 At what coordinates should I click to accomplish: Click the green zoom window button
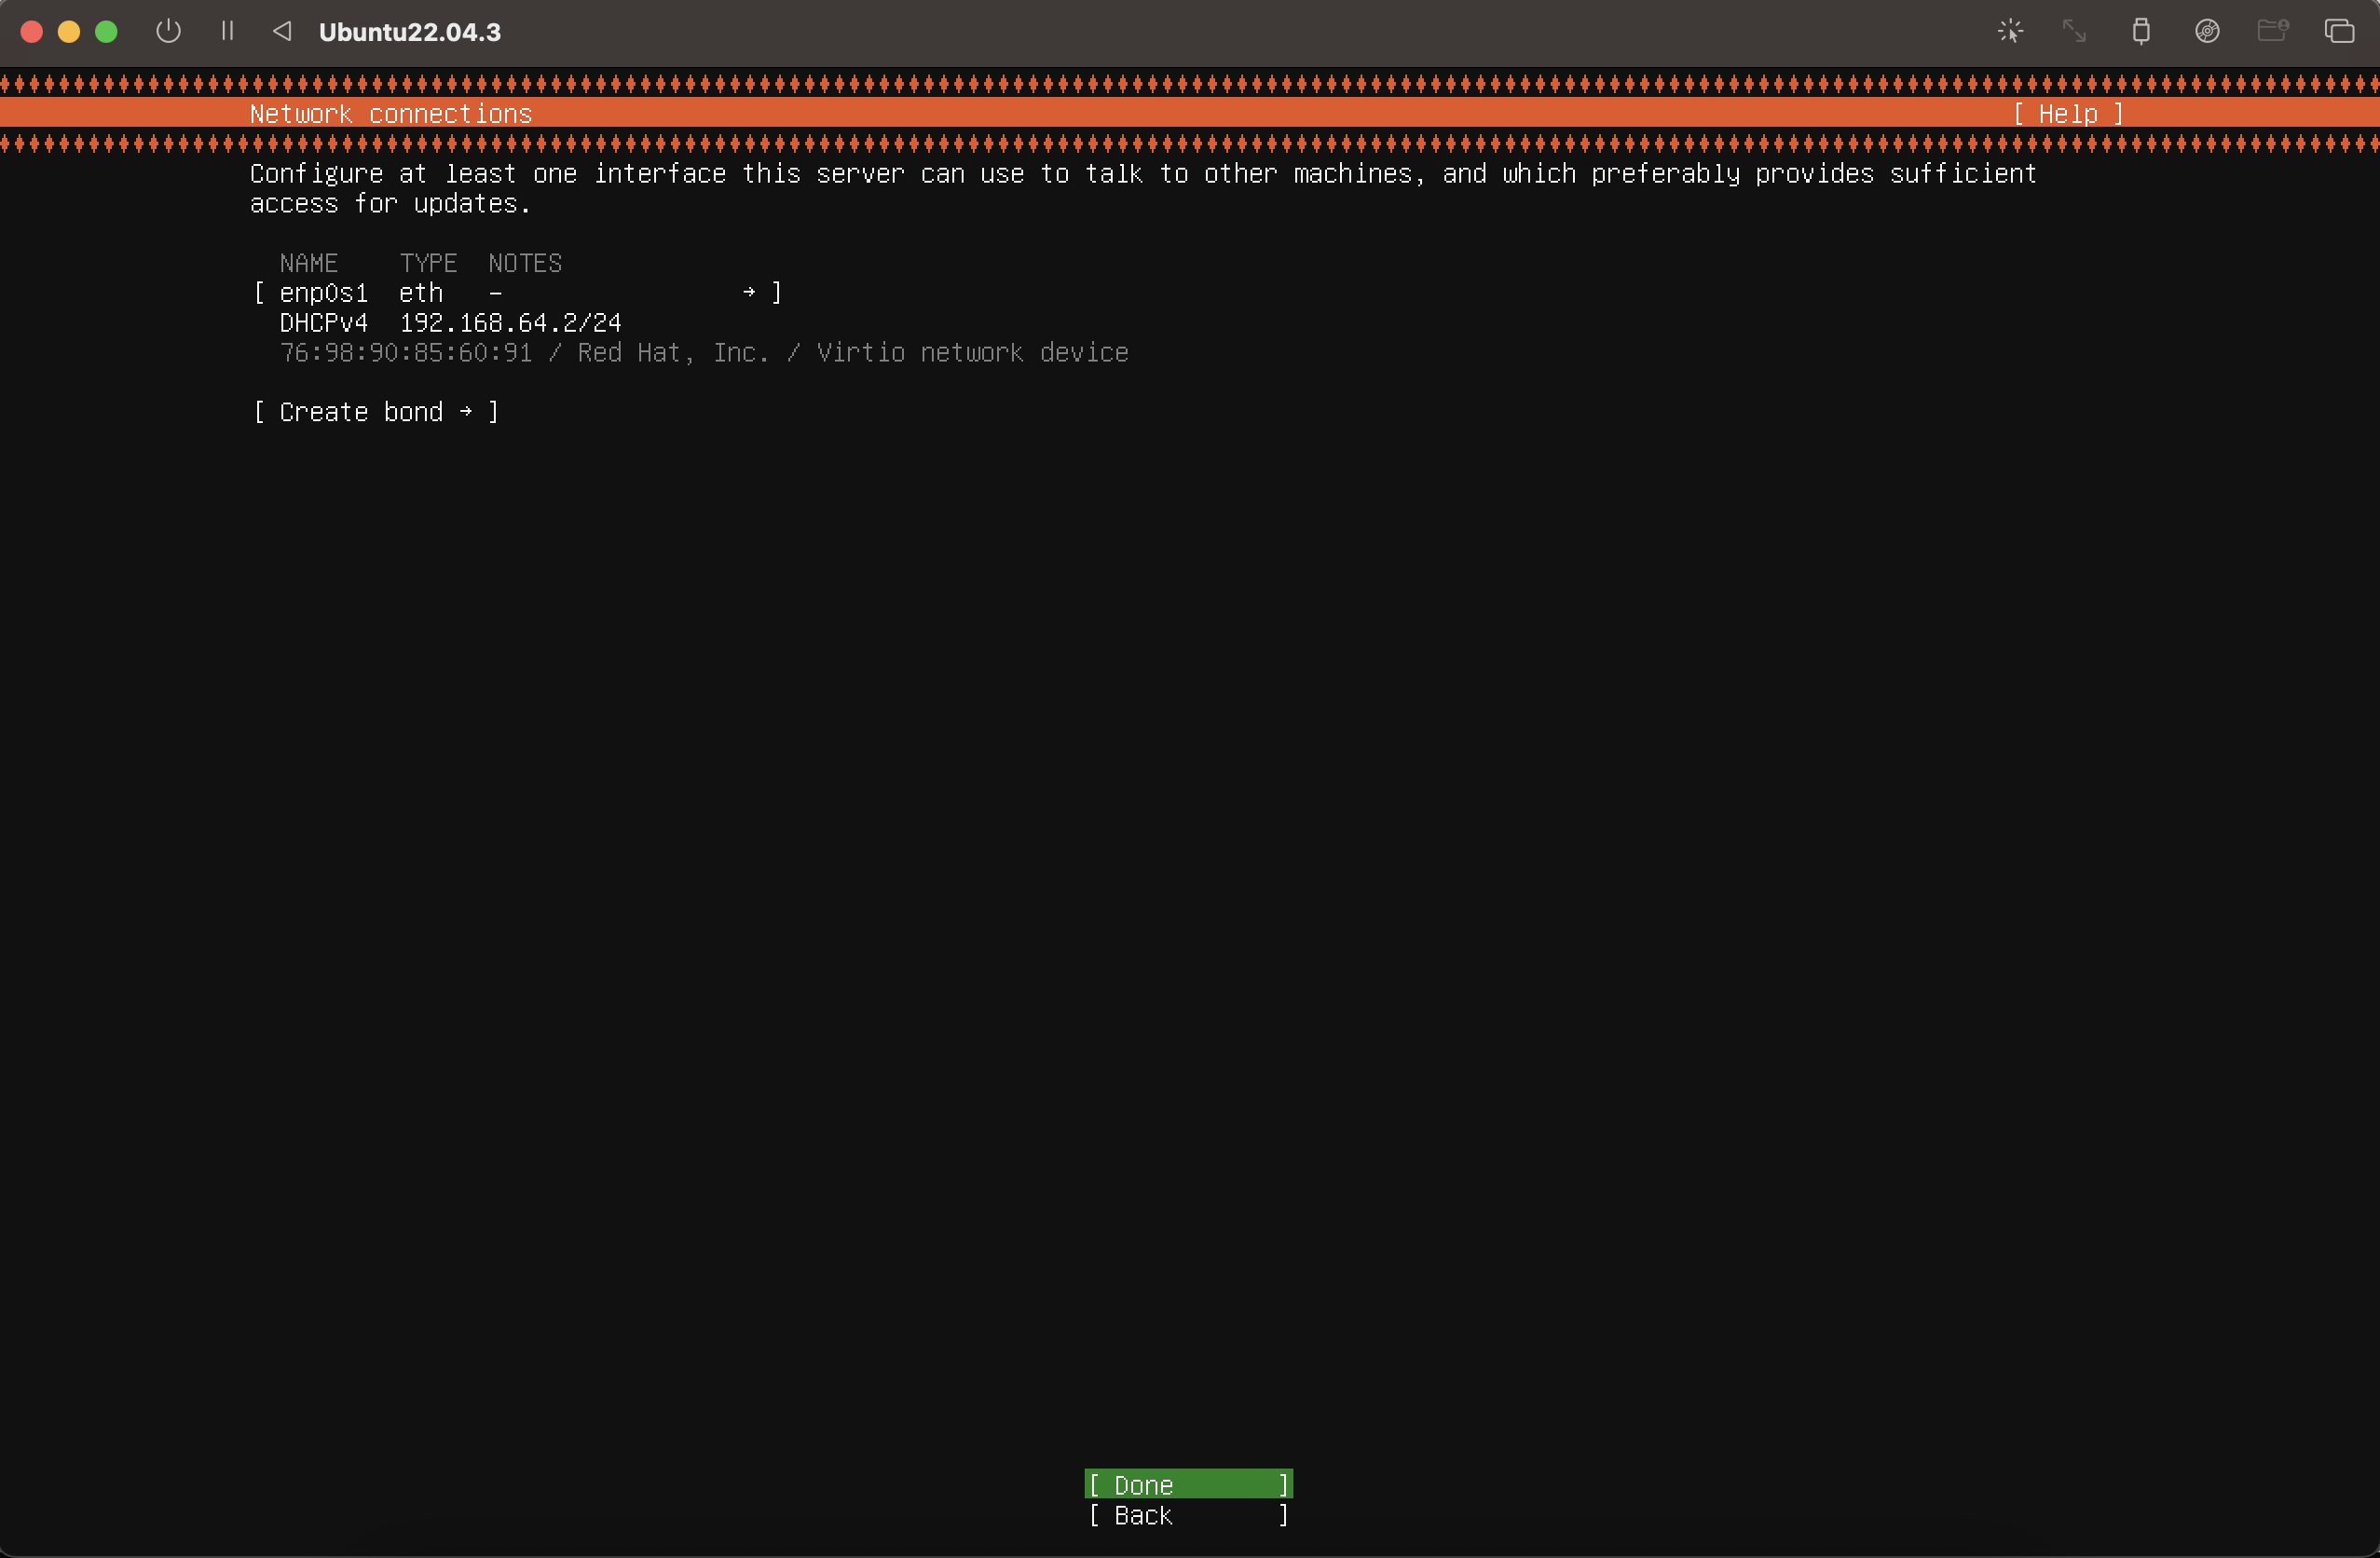point(106,32)
